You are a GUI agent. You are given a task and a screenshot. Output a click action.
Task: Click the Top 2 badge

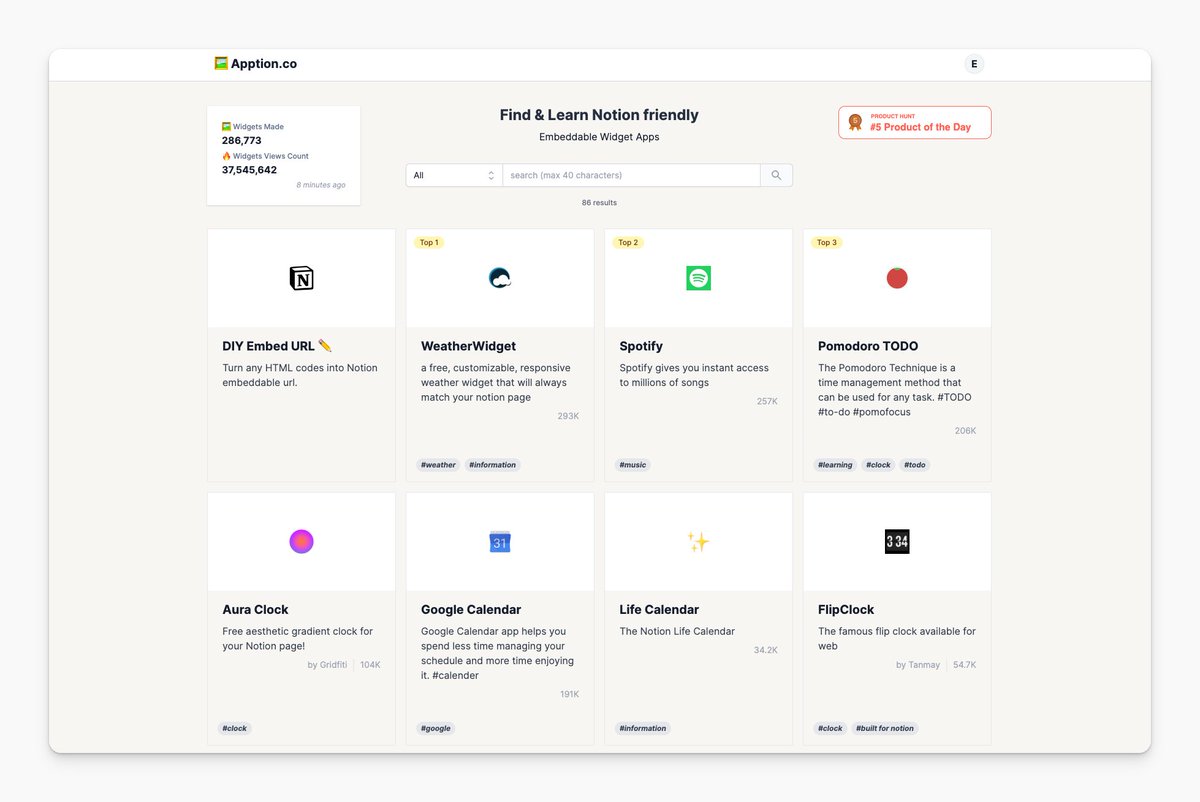[x=628, y=242]
